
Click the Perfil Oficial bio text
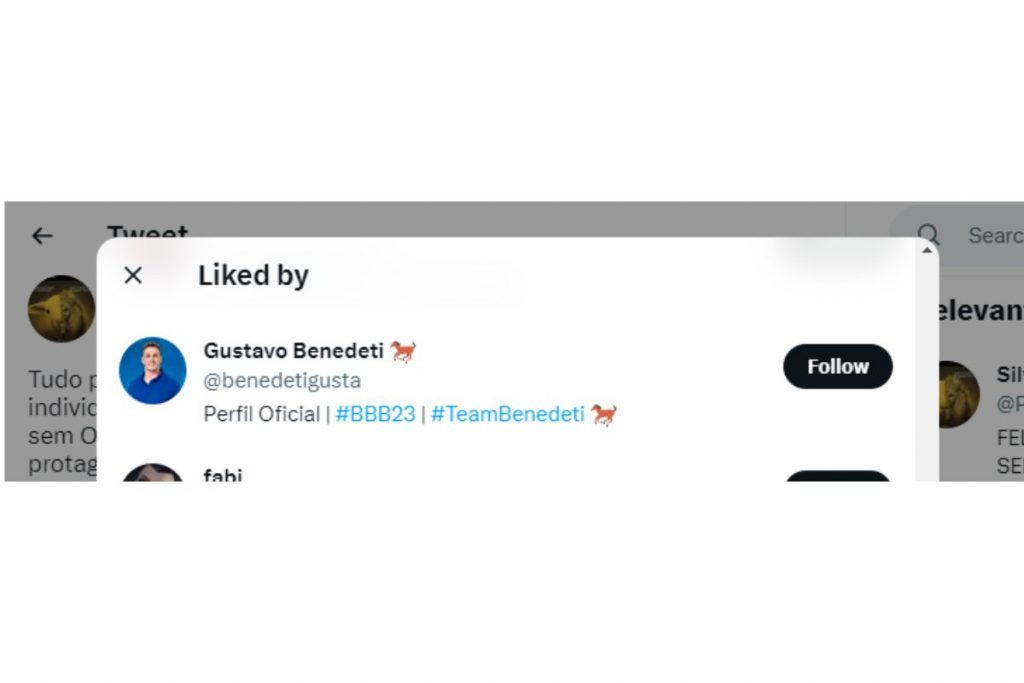click(x=261, y=414)
